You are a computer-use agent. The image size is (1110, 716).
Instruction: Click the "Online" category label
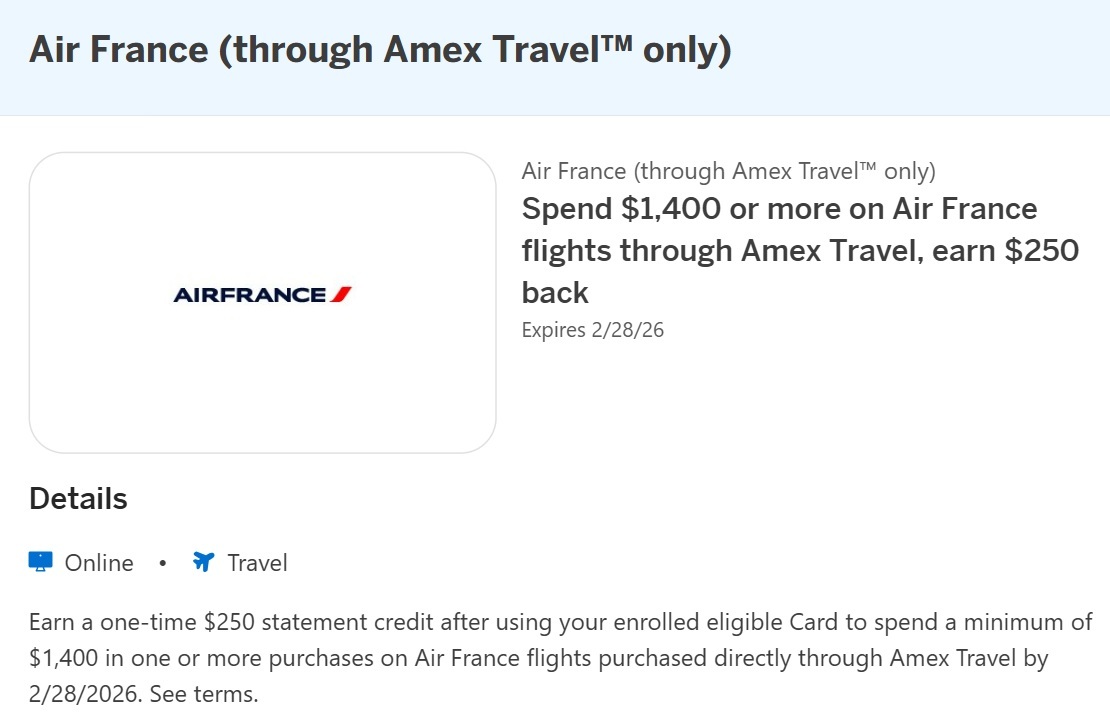(99, 563)
